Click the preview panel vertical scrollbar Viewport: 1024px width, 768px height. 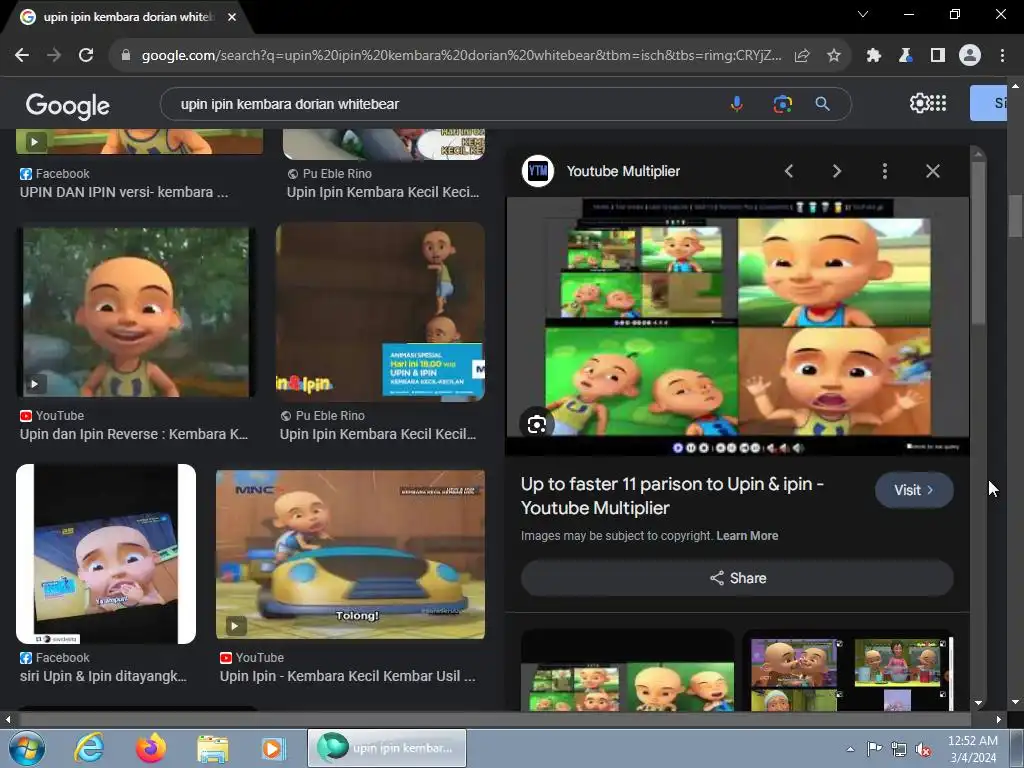[978, 242]
